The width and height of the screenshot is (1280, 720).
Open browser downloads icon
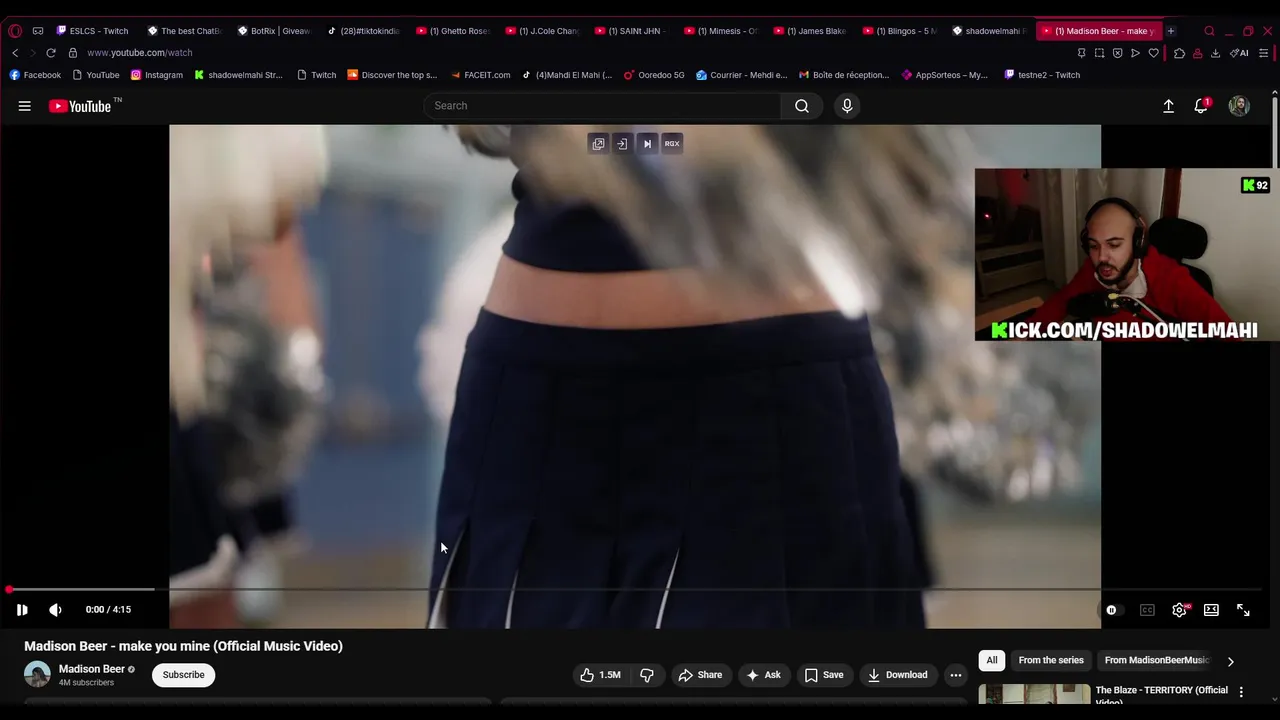[x=1215, y=53]
